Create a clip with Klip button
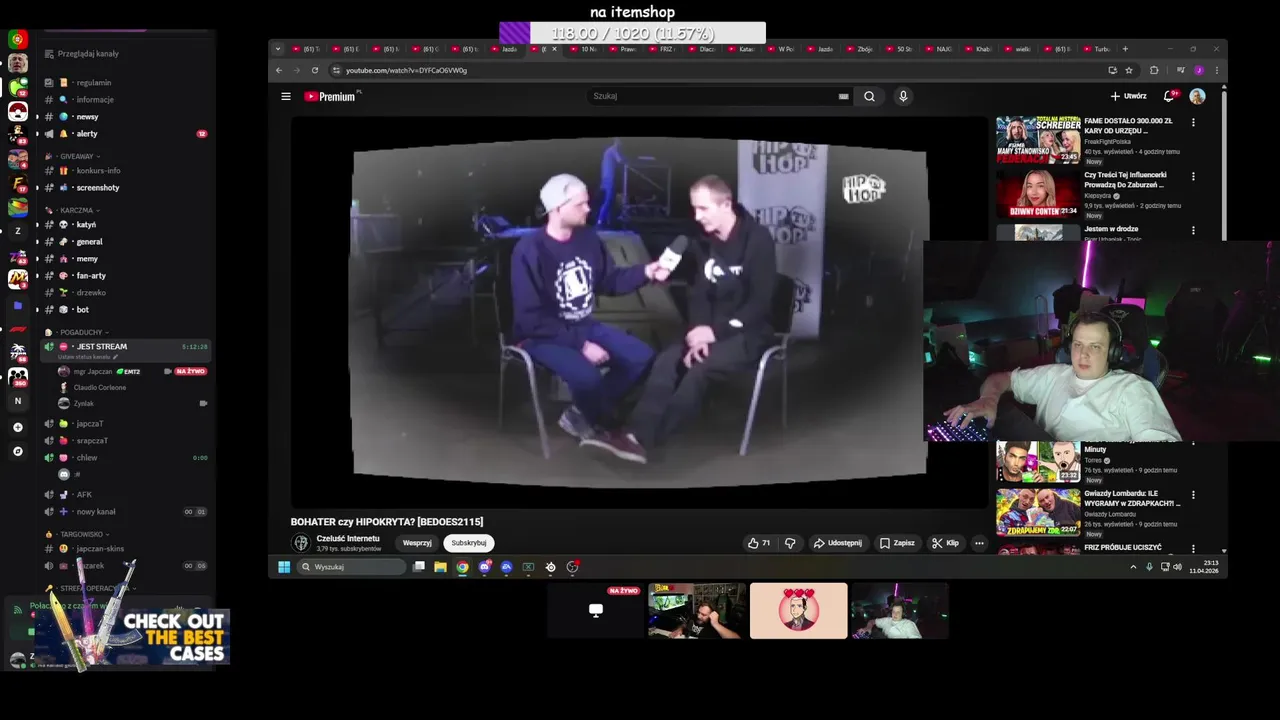Image resolution: width=1280 pixels, height=720 pixels. coord(945,543)
